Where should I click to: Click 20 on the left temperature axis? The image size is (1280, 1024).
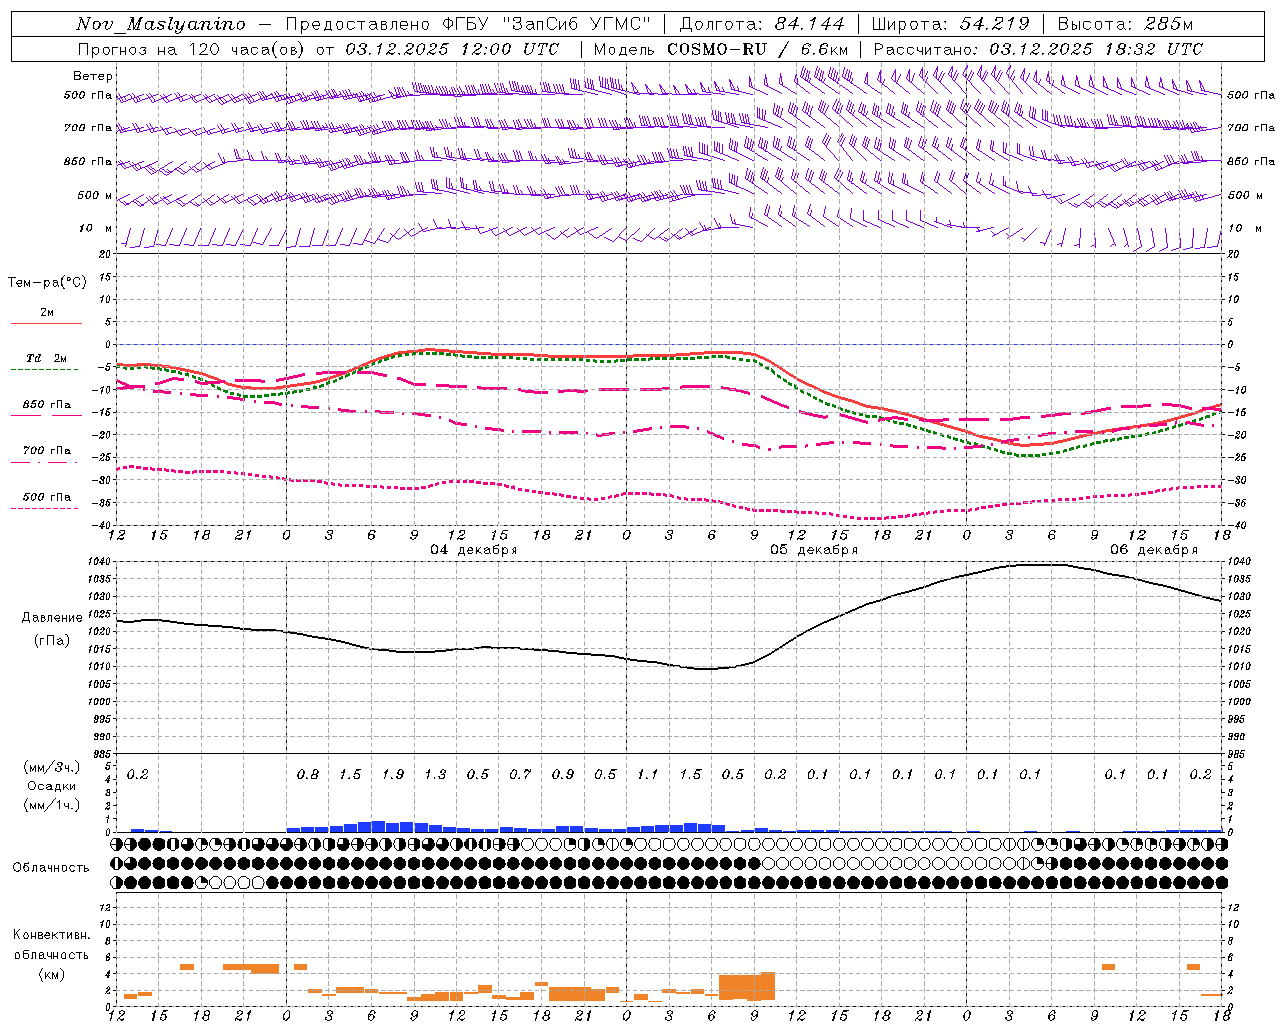tap(104, 254)
